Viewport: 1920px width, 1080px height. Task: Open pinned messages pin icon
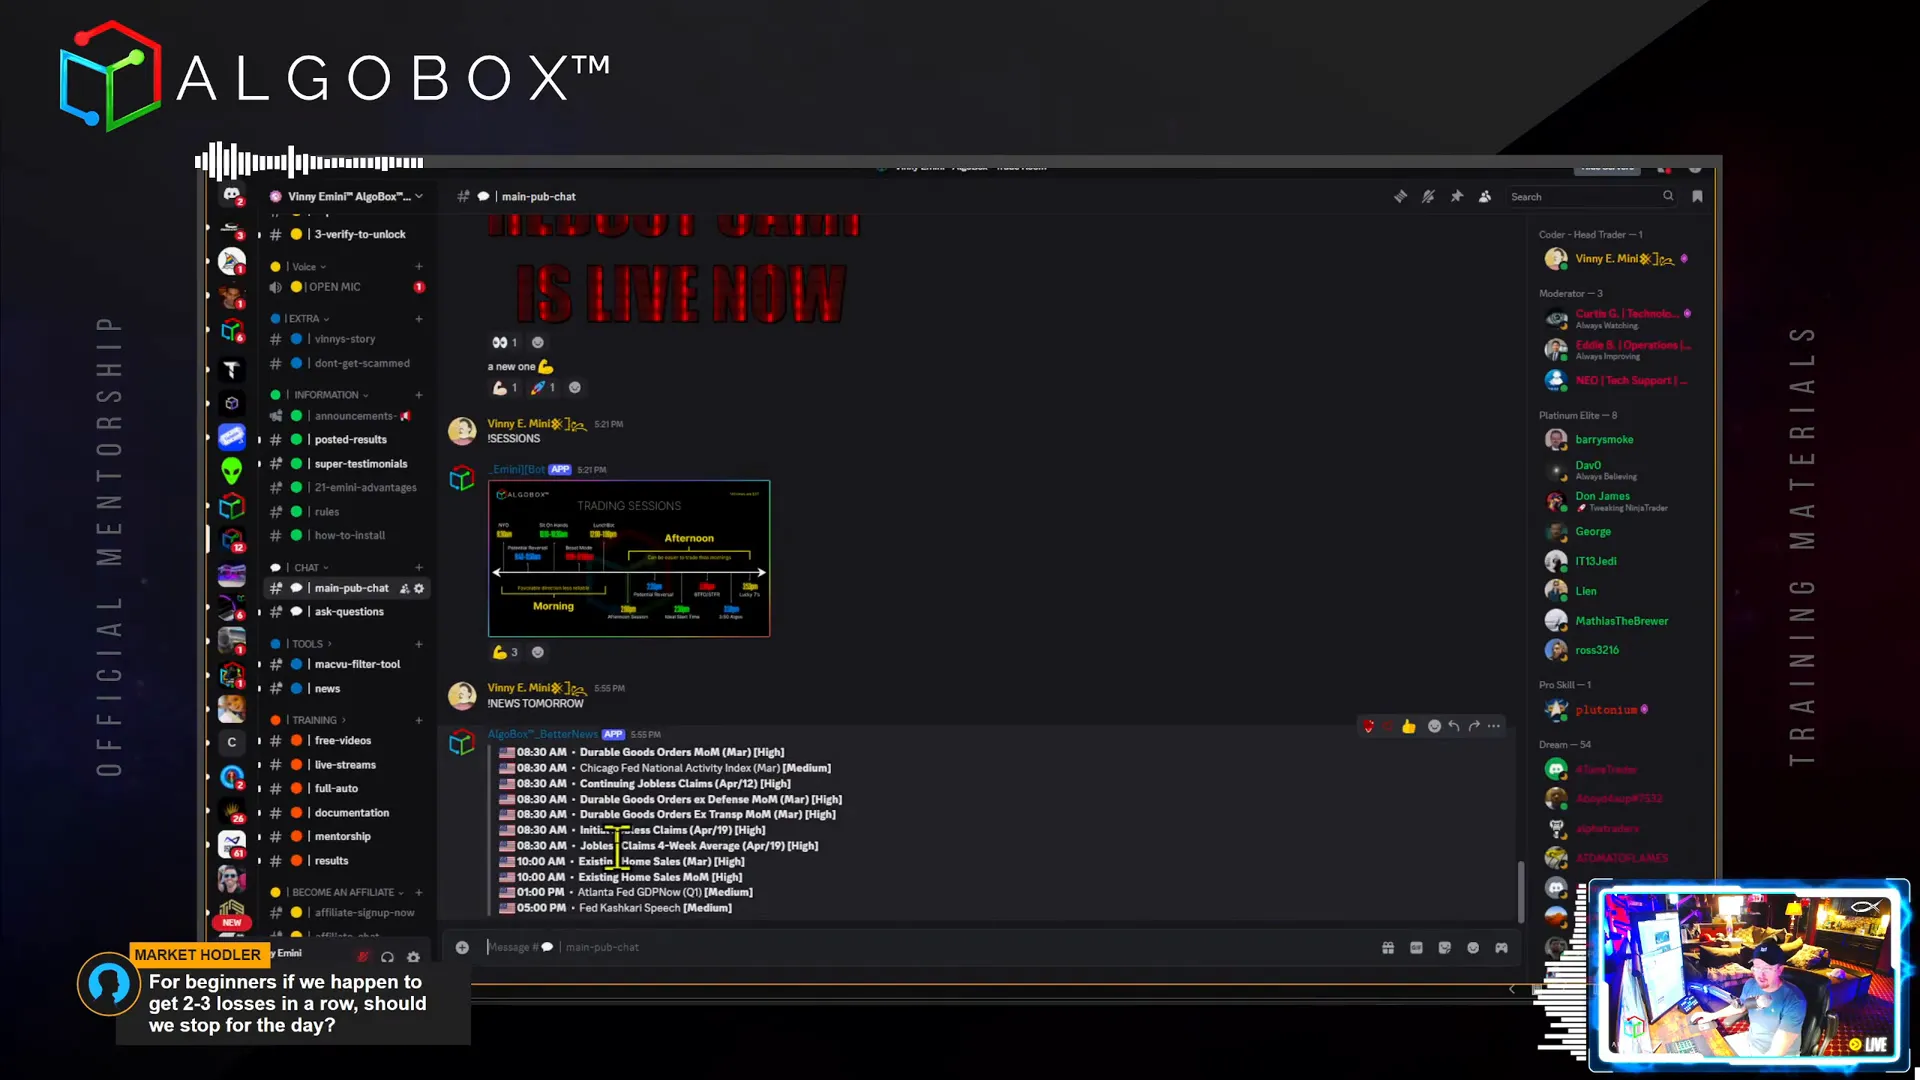1457,197
